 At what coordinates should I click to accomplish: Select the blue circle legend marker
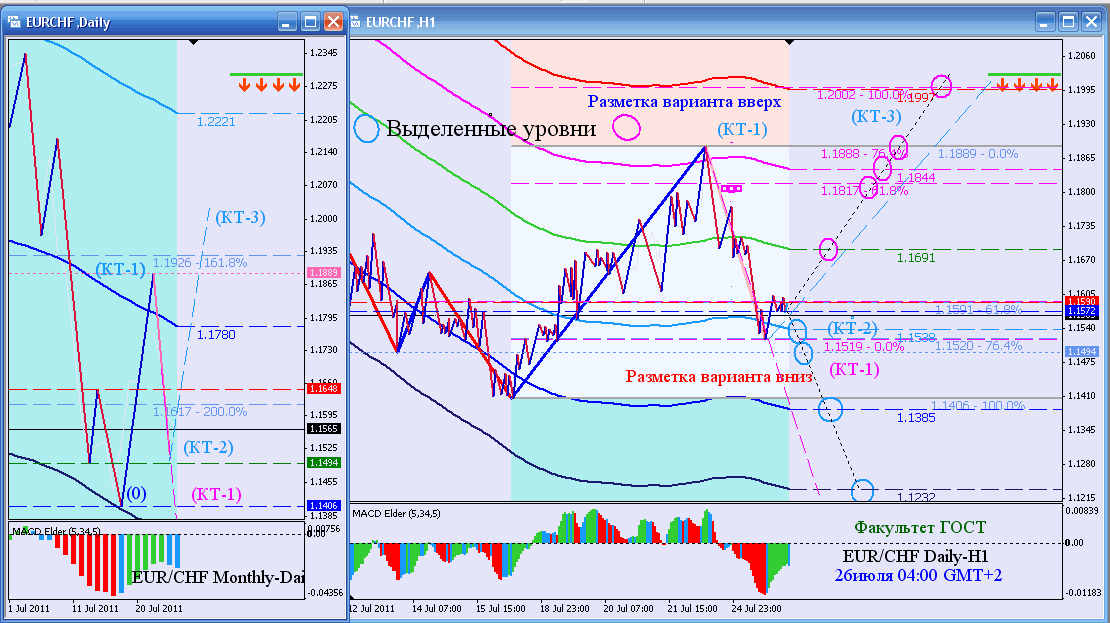tap(367, 128)
